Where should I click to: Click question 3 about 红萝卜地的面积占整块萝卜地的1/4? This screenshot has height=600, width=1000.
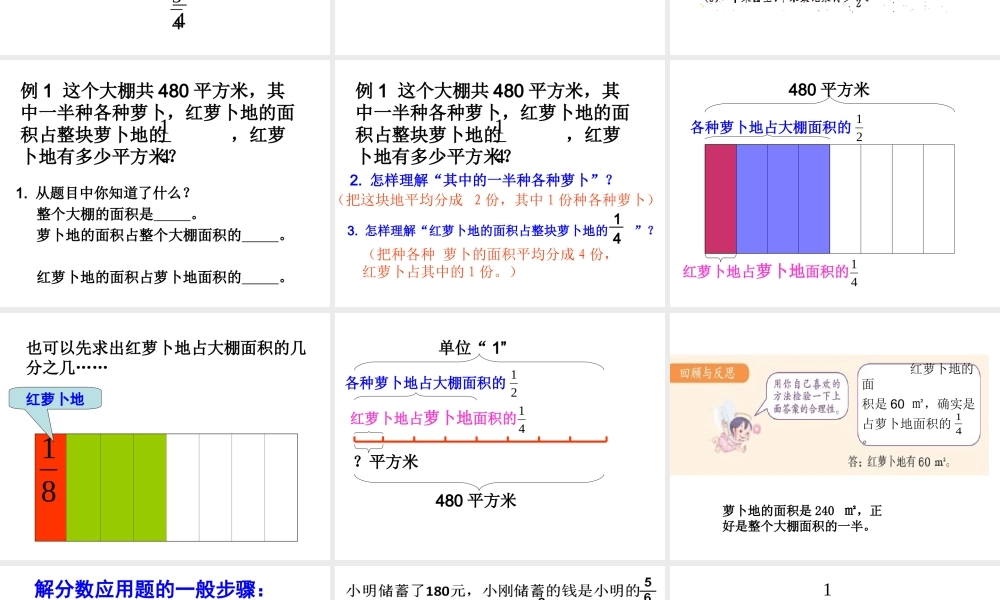coord(501,229)
